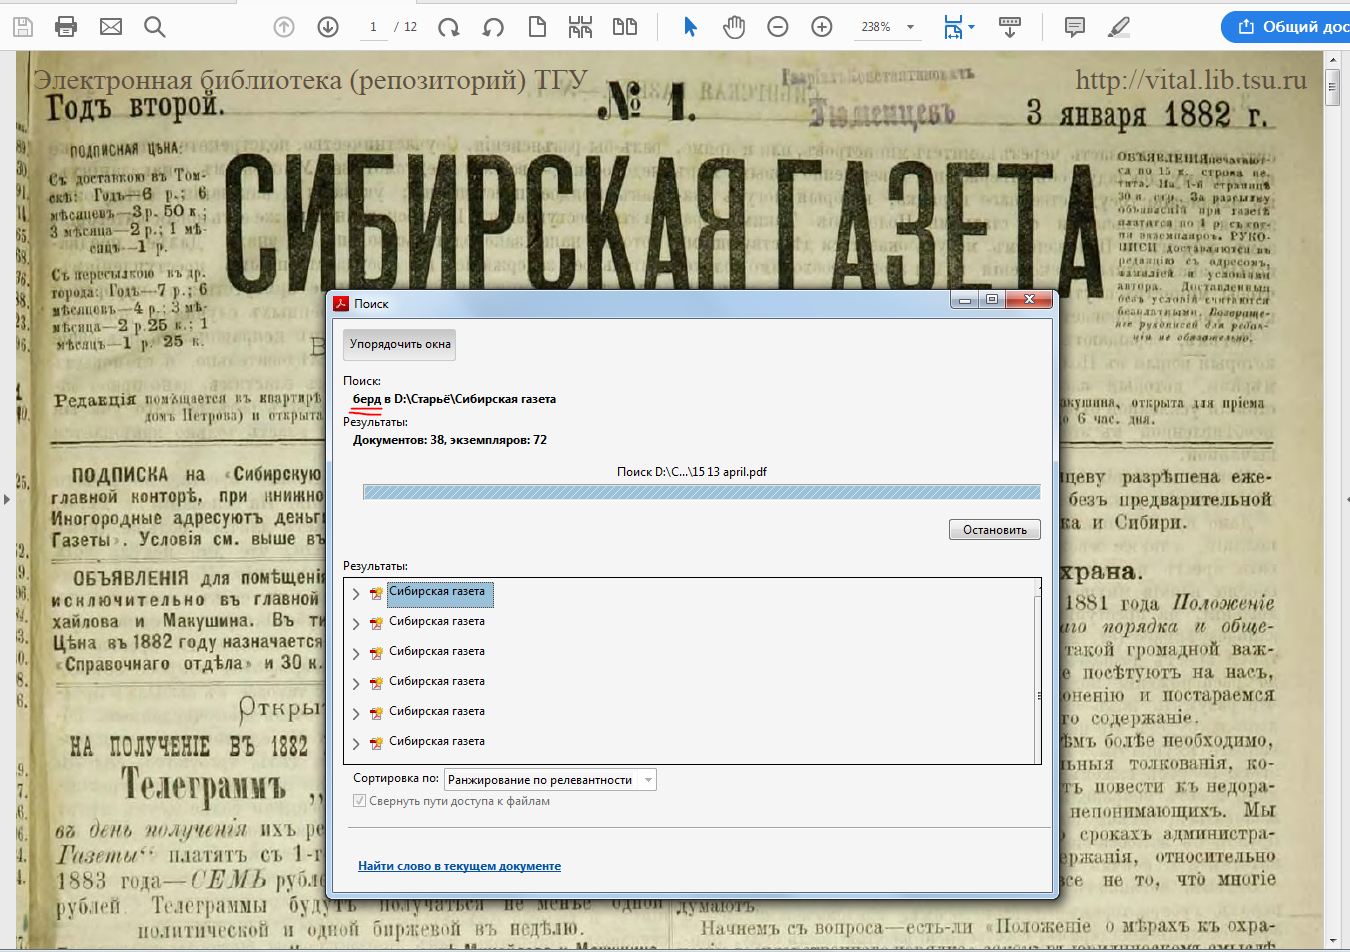Click the email envelope icon

[111, 27]
